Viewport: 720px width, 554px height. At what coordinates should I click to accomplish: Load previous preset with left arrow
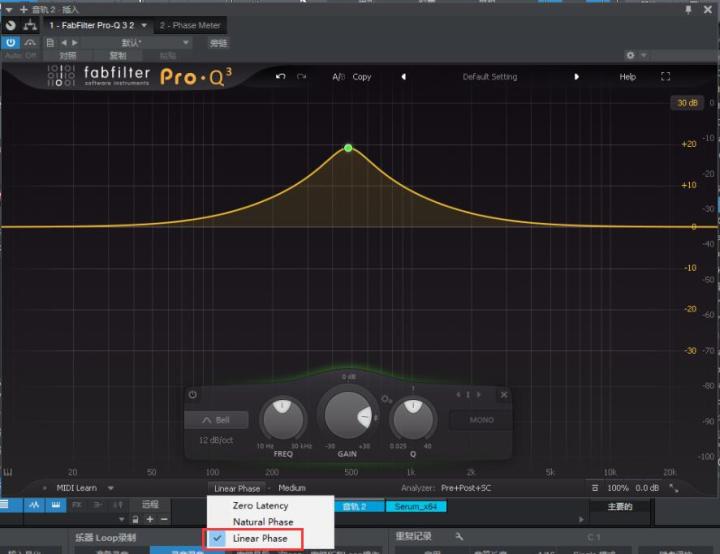click(x=64, y=43)
